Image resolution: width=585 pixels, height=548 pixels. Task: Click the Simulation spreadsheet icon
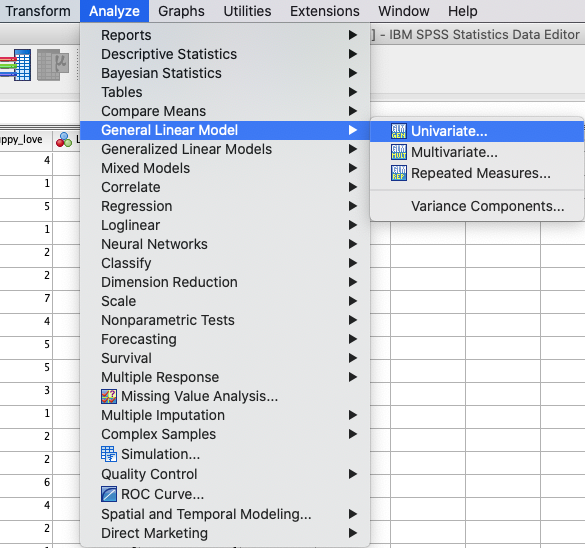[x=109, y=454]
